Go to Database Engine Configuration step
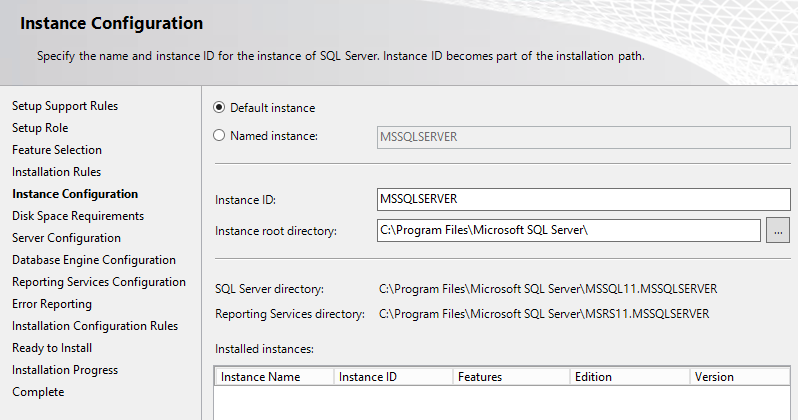The width and height of the screenshot is (798, 420). (x=94, y=260)
